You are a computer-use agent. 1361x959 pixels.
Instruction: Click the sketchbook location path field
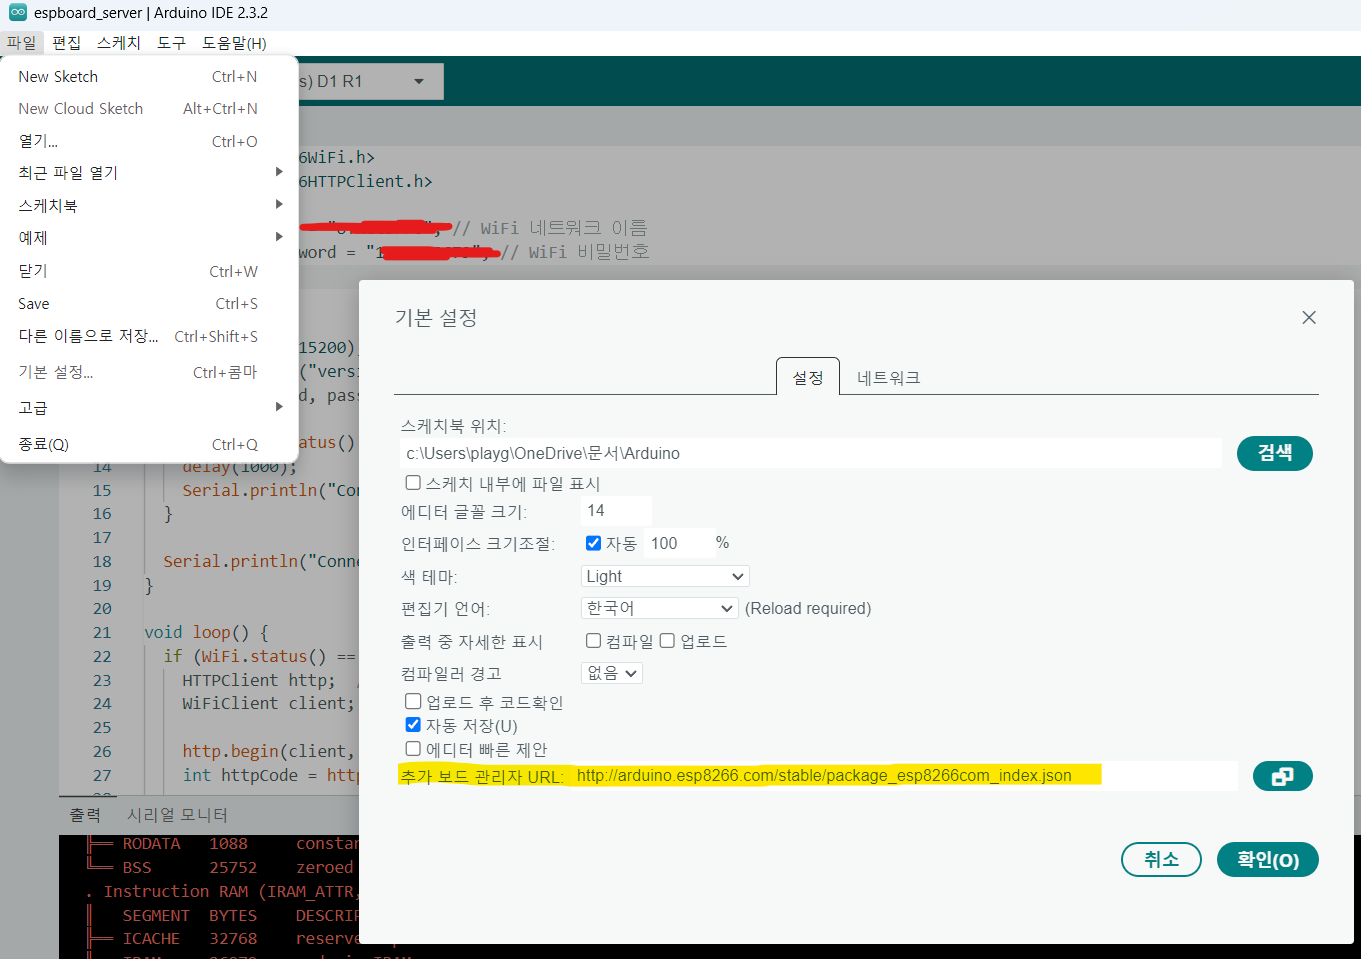(x=810, y=453)
